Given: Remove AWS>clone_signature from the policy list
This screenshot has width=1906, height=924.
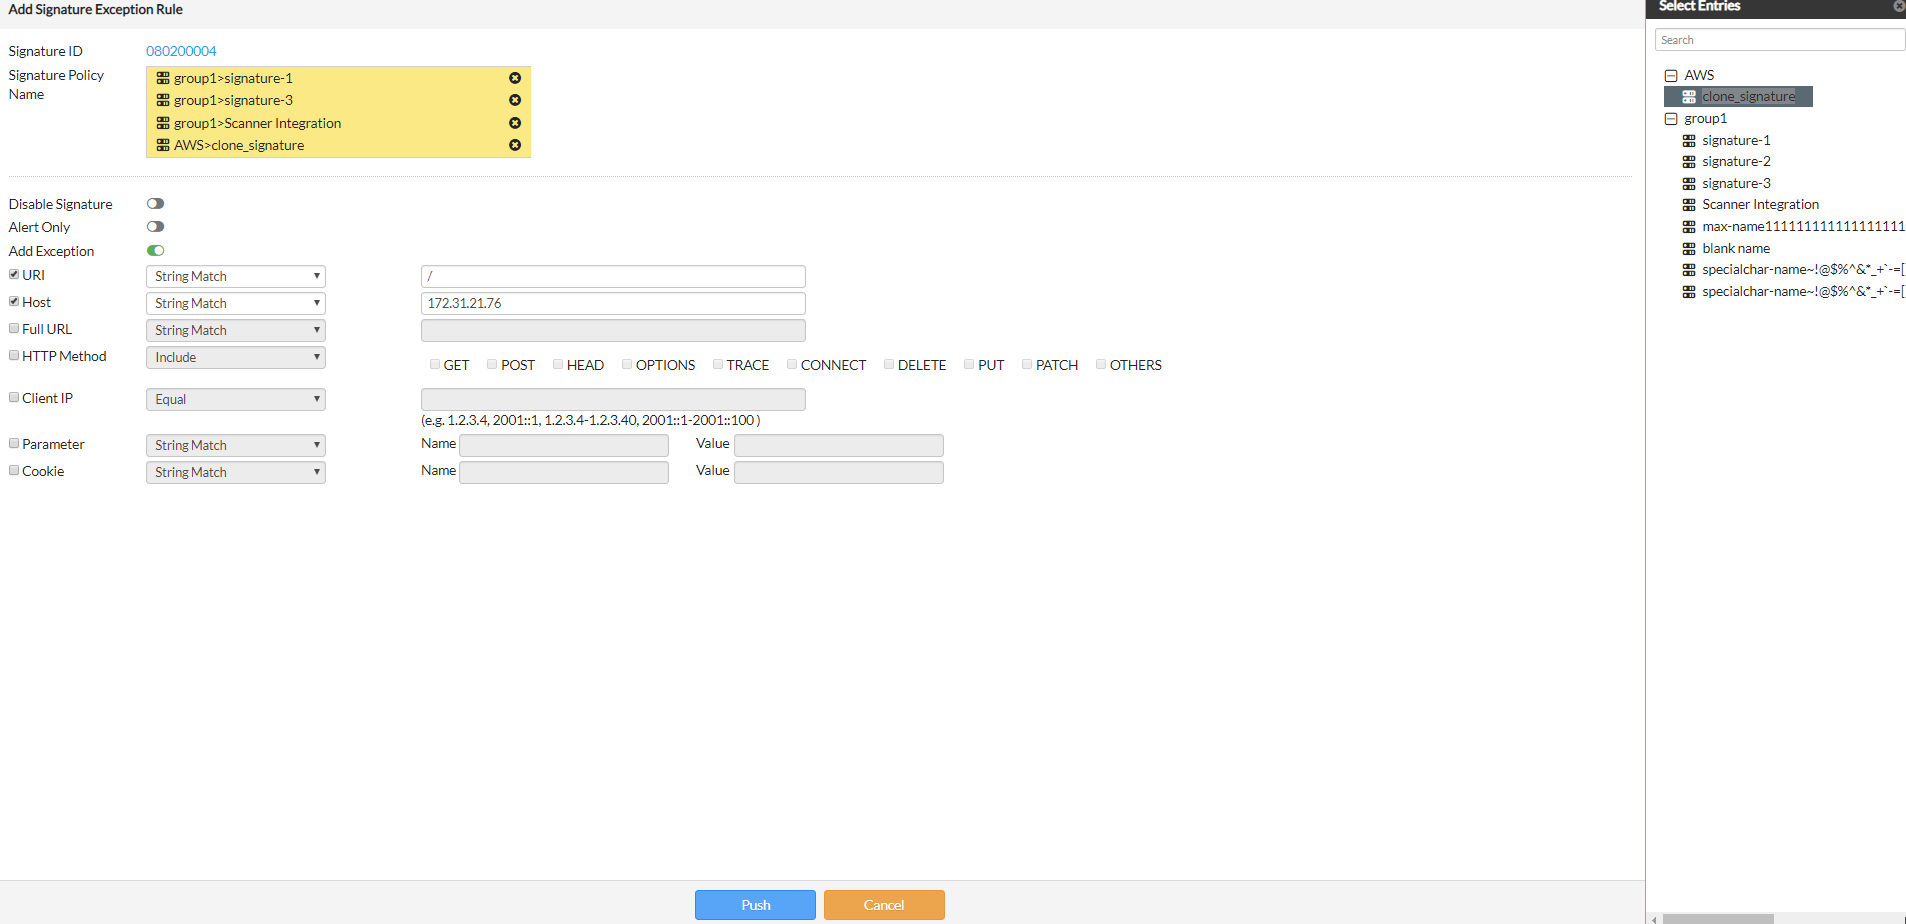Looking at the screenshot, I should click(515, 145).
